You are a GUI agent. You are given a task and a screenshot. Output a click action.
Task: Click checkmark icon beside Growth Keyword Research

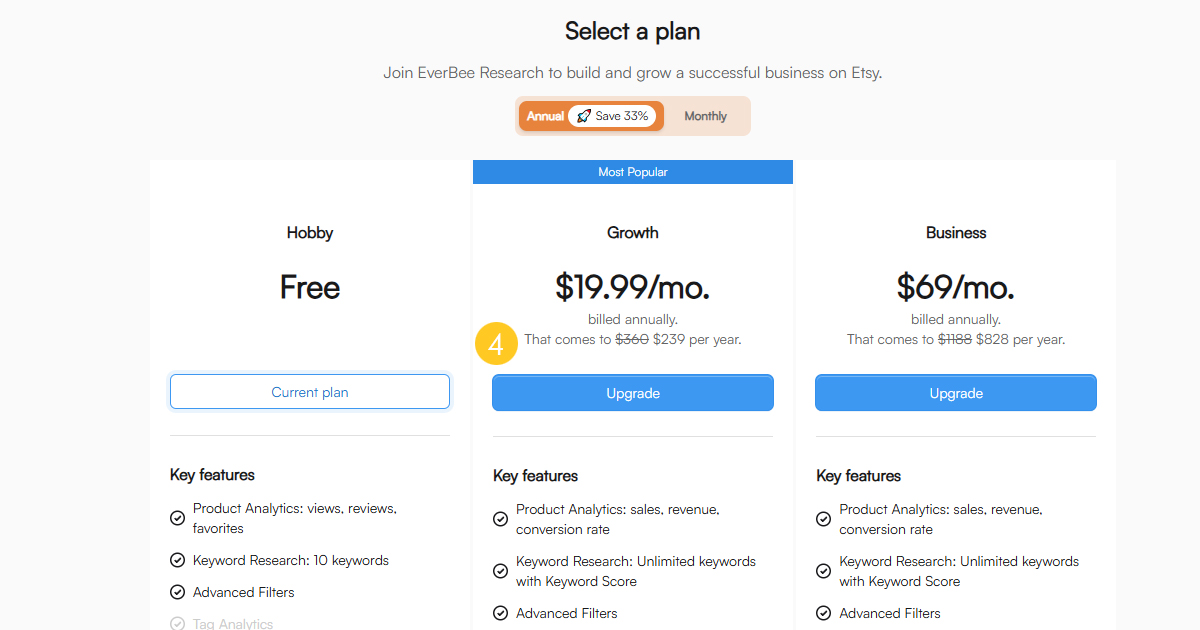point(500,571)
